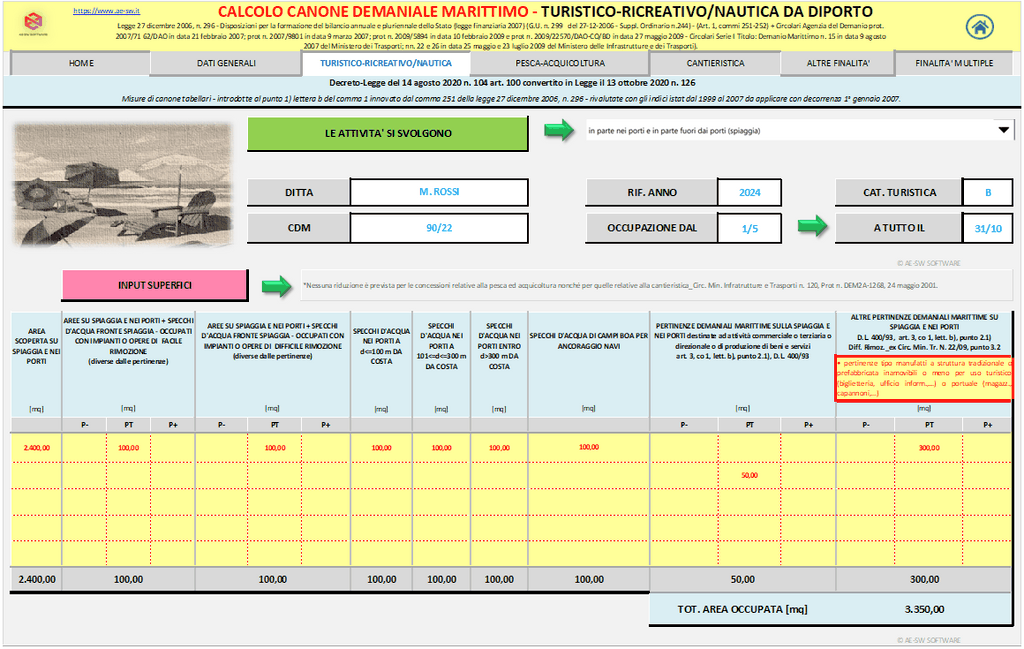This screenshot has height=649, width=1024.
Task: Open the activity location dropdown arrow
Action: click(1003, 130)
